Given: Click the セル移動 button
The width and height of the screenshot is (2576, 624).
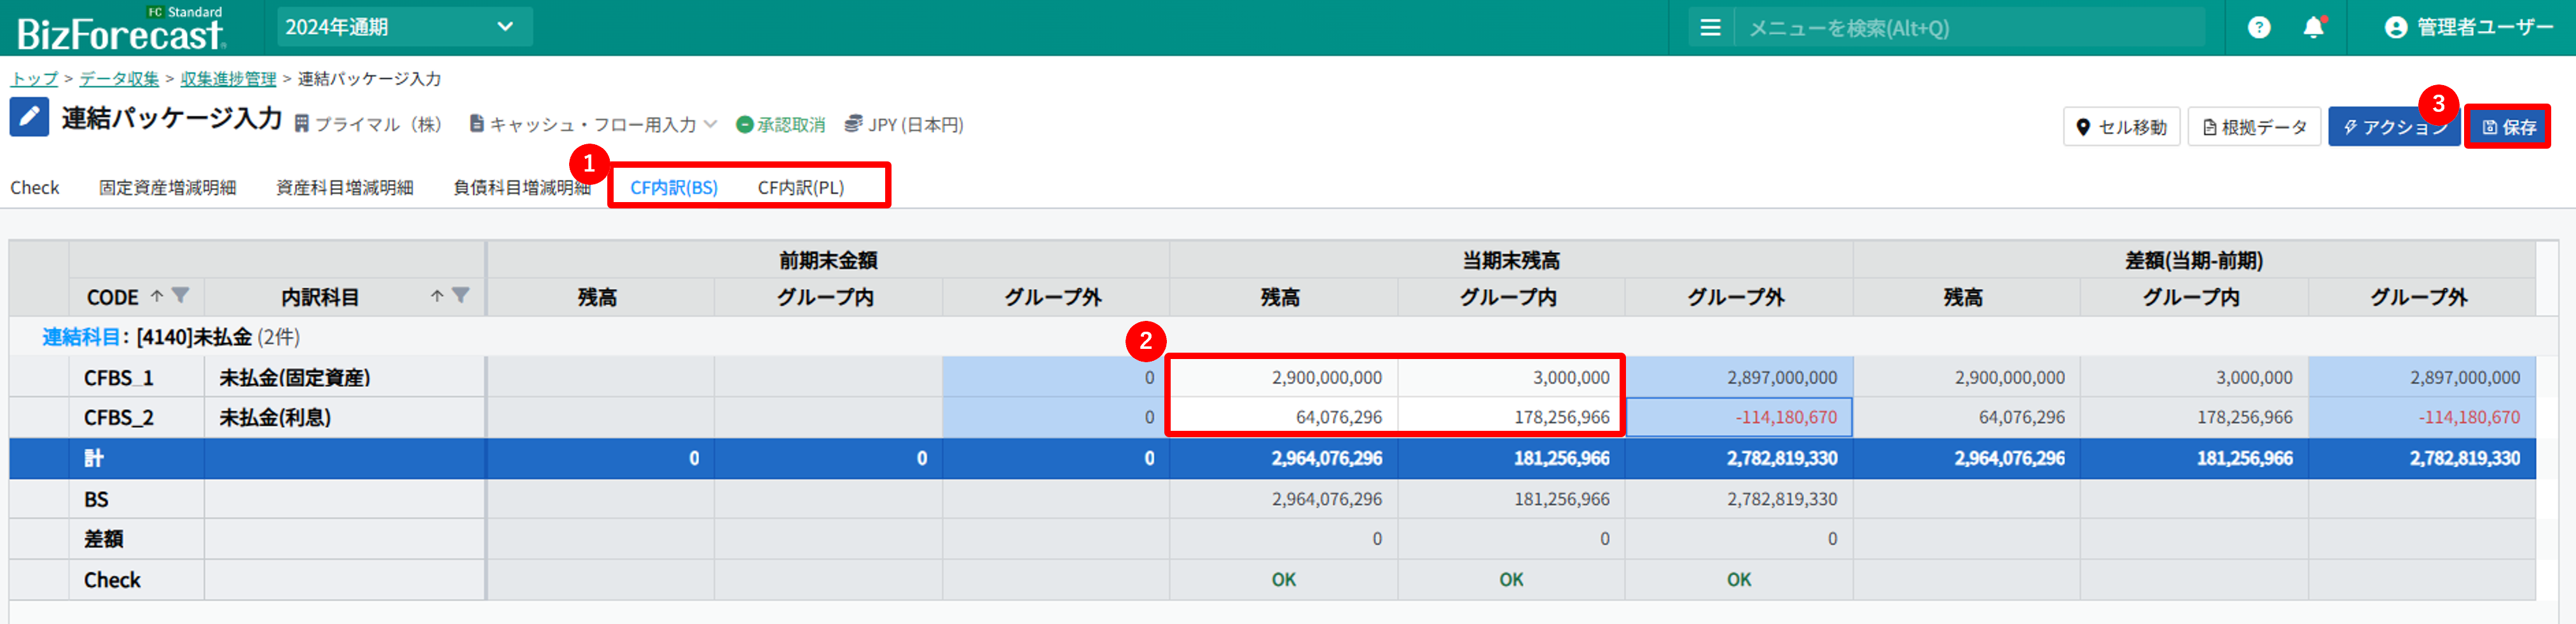Looking at the screenshot, I should (2121, 127).
